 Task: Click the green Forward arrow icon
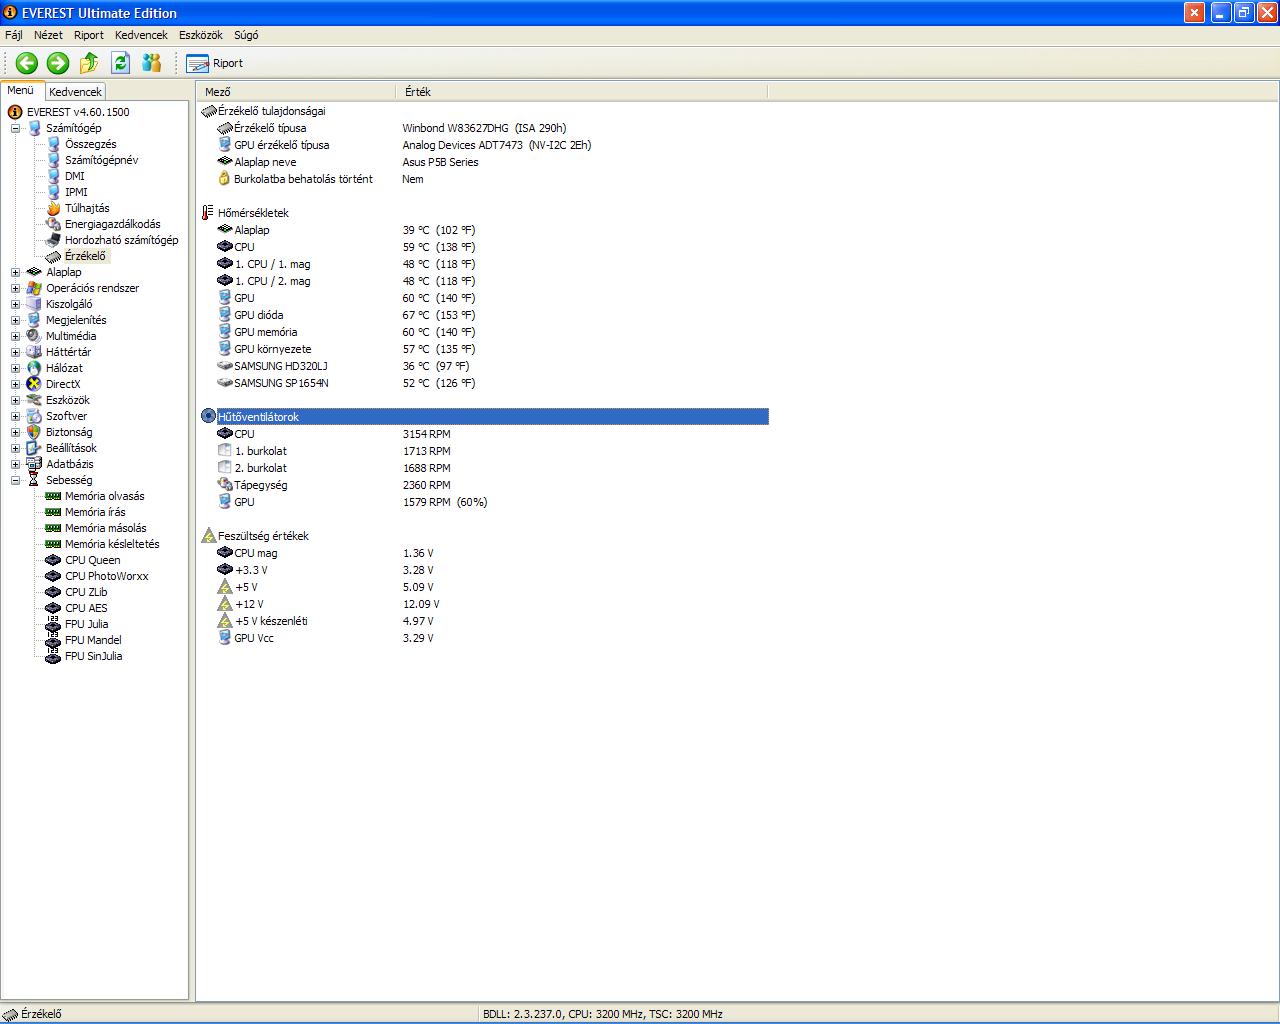point(58,63)
